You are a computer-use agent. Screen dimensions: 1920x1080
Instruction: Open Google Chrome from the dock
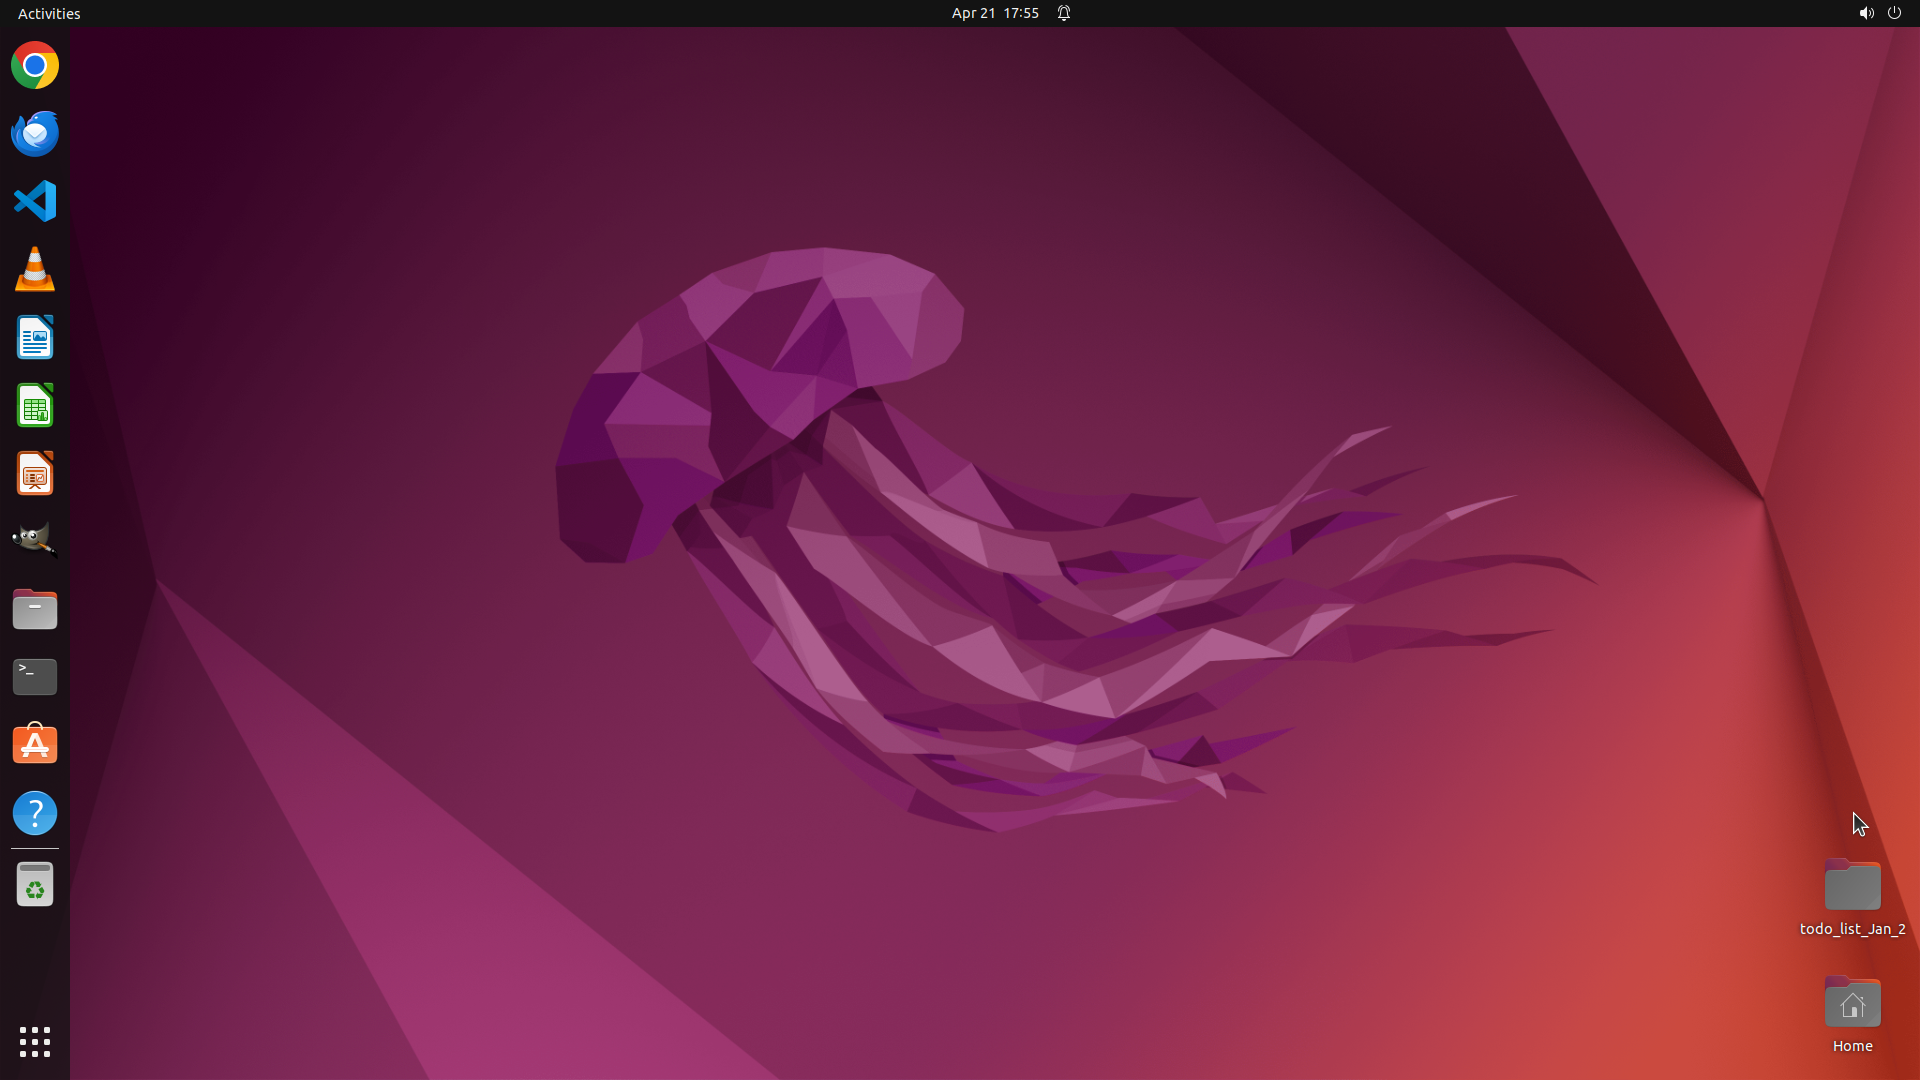[35, 66]
